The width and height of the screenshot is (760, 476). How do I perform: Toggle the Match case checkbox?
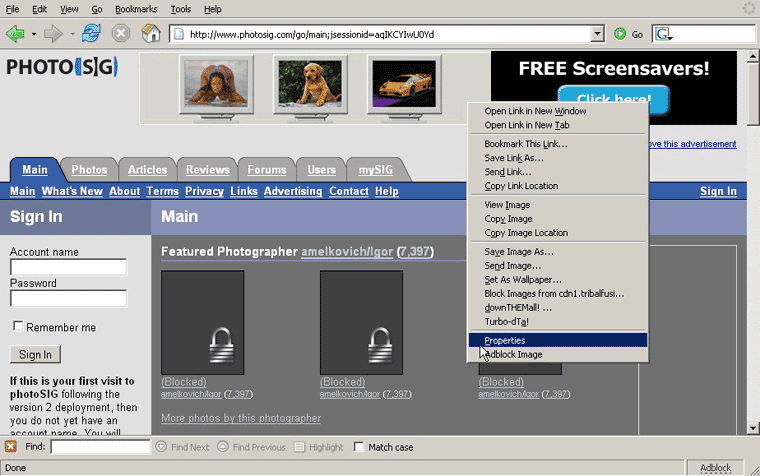click(359, 447)
